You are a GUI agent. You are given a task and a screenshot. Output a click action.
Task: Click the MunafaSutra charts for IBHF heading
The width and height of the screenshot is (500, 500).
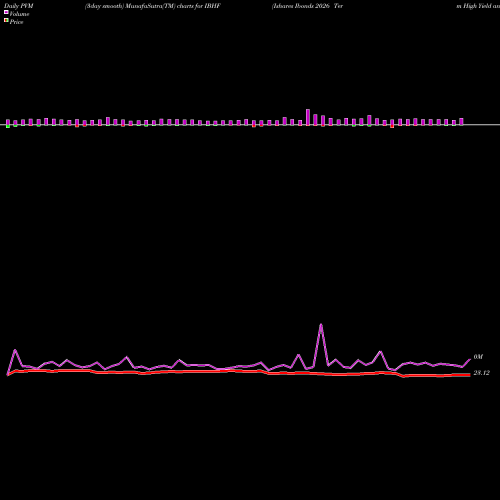pos(153,6)
